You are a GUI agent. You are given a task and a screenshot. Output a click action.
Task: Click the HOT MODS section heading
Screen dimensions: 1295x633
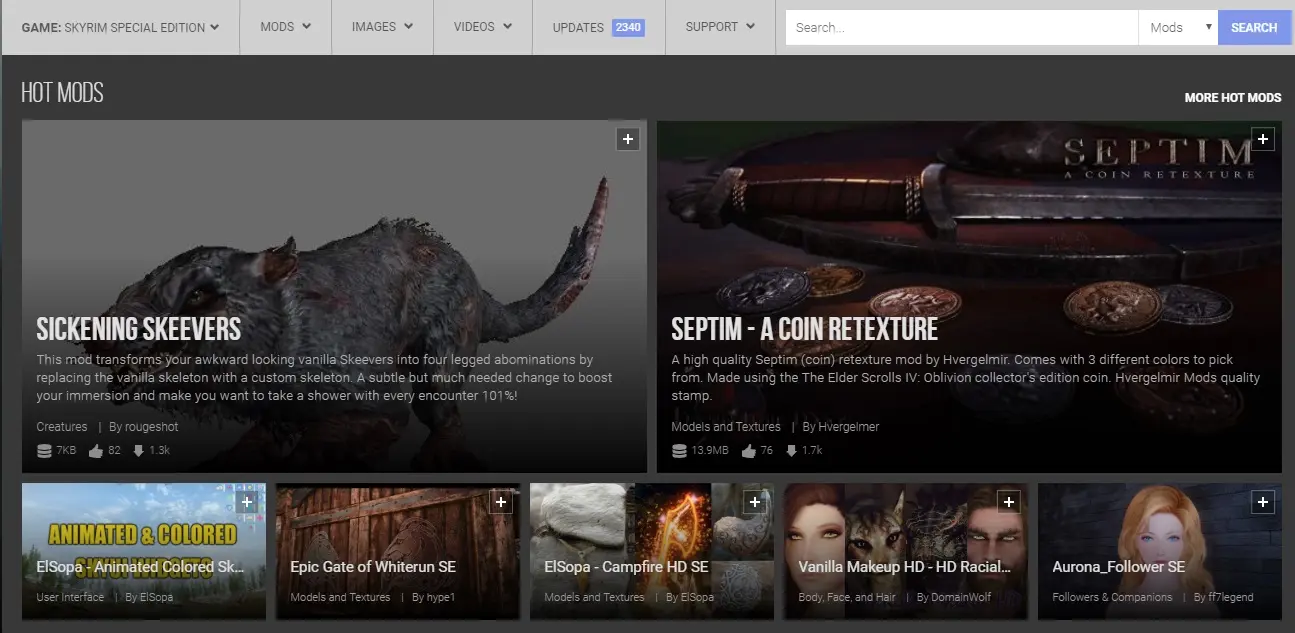point(62,93)
